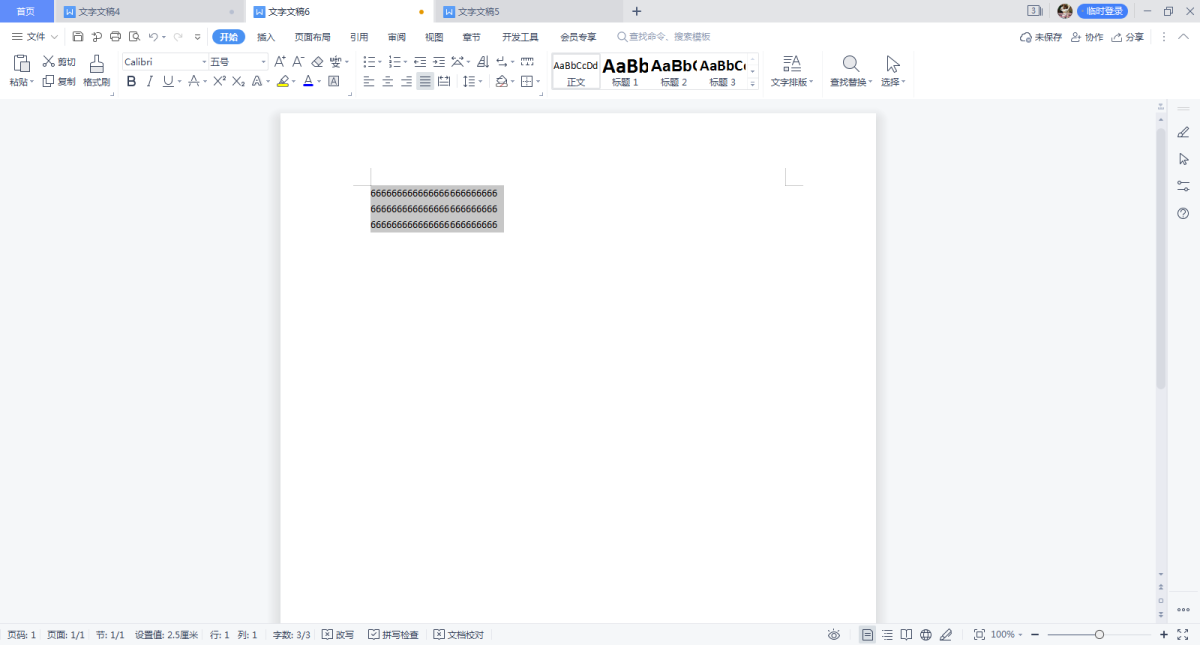Switch to the 引用 References tab

pyautogui.click(x=359, y=37)
